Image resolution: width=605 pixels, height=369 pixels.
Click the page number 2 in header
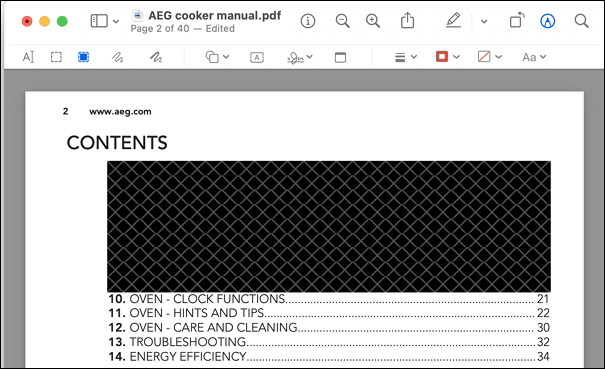[x=66, y=111]
